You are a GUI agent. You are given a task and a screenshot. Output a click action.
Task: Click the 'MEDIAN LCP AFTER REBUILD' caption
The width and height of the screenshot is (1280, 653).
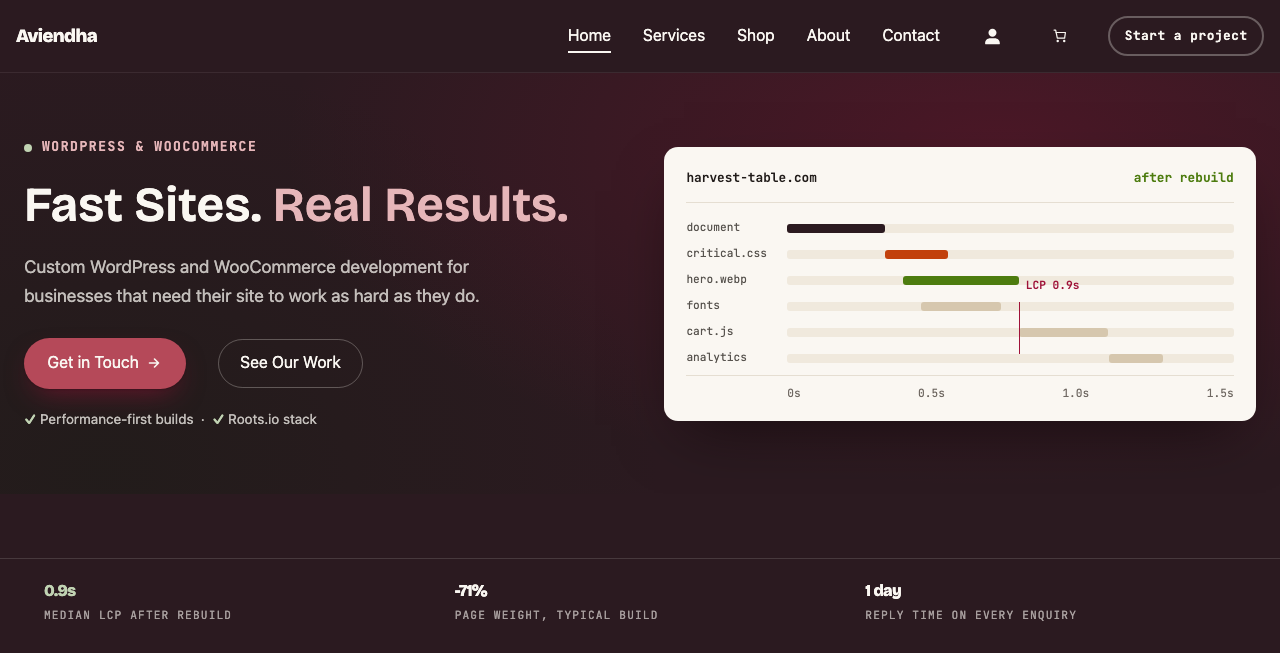[x=138, y=615]
